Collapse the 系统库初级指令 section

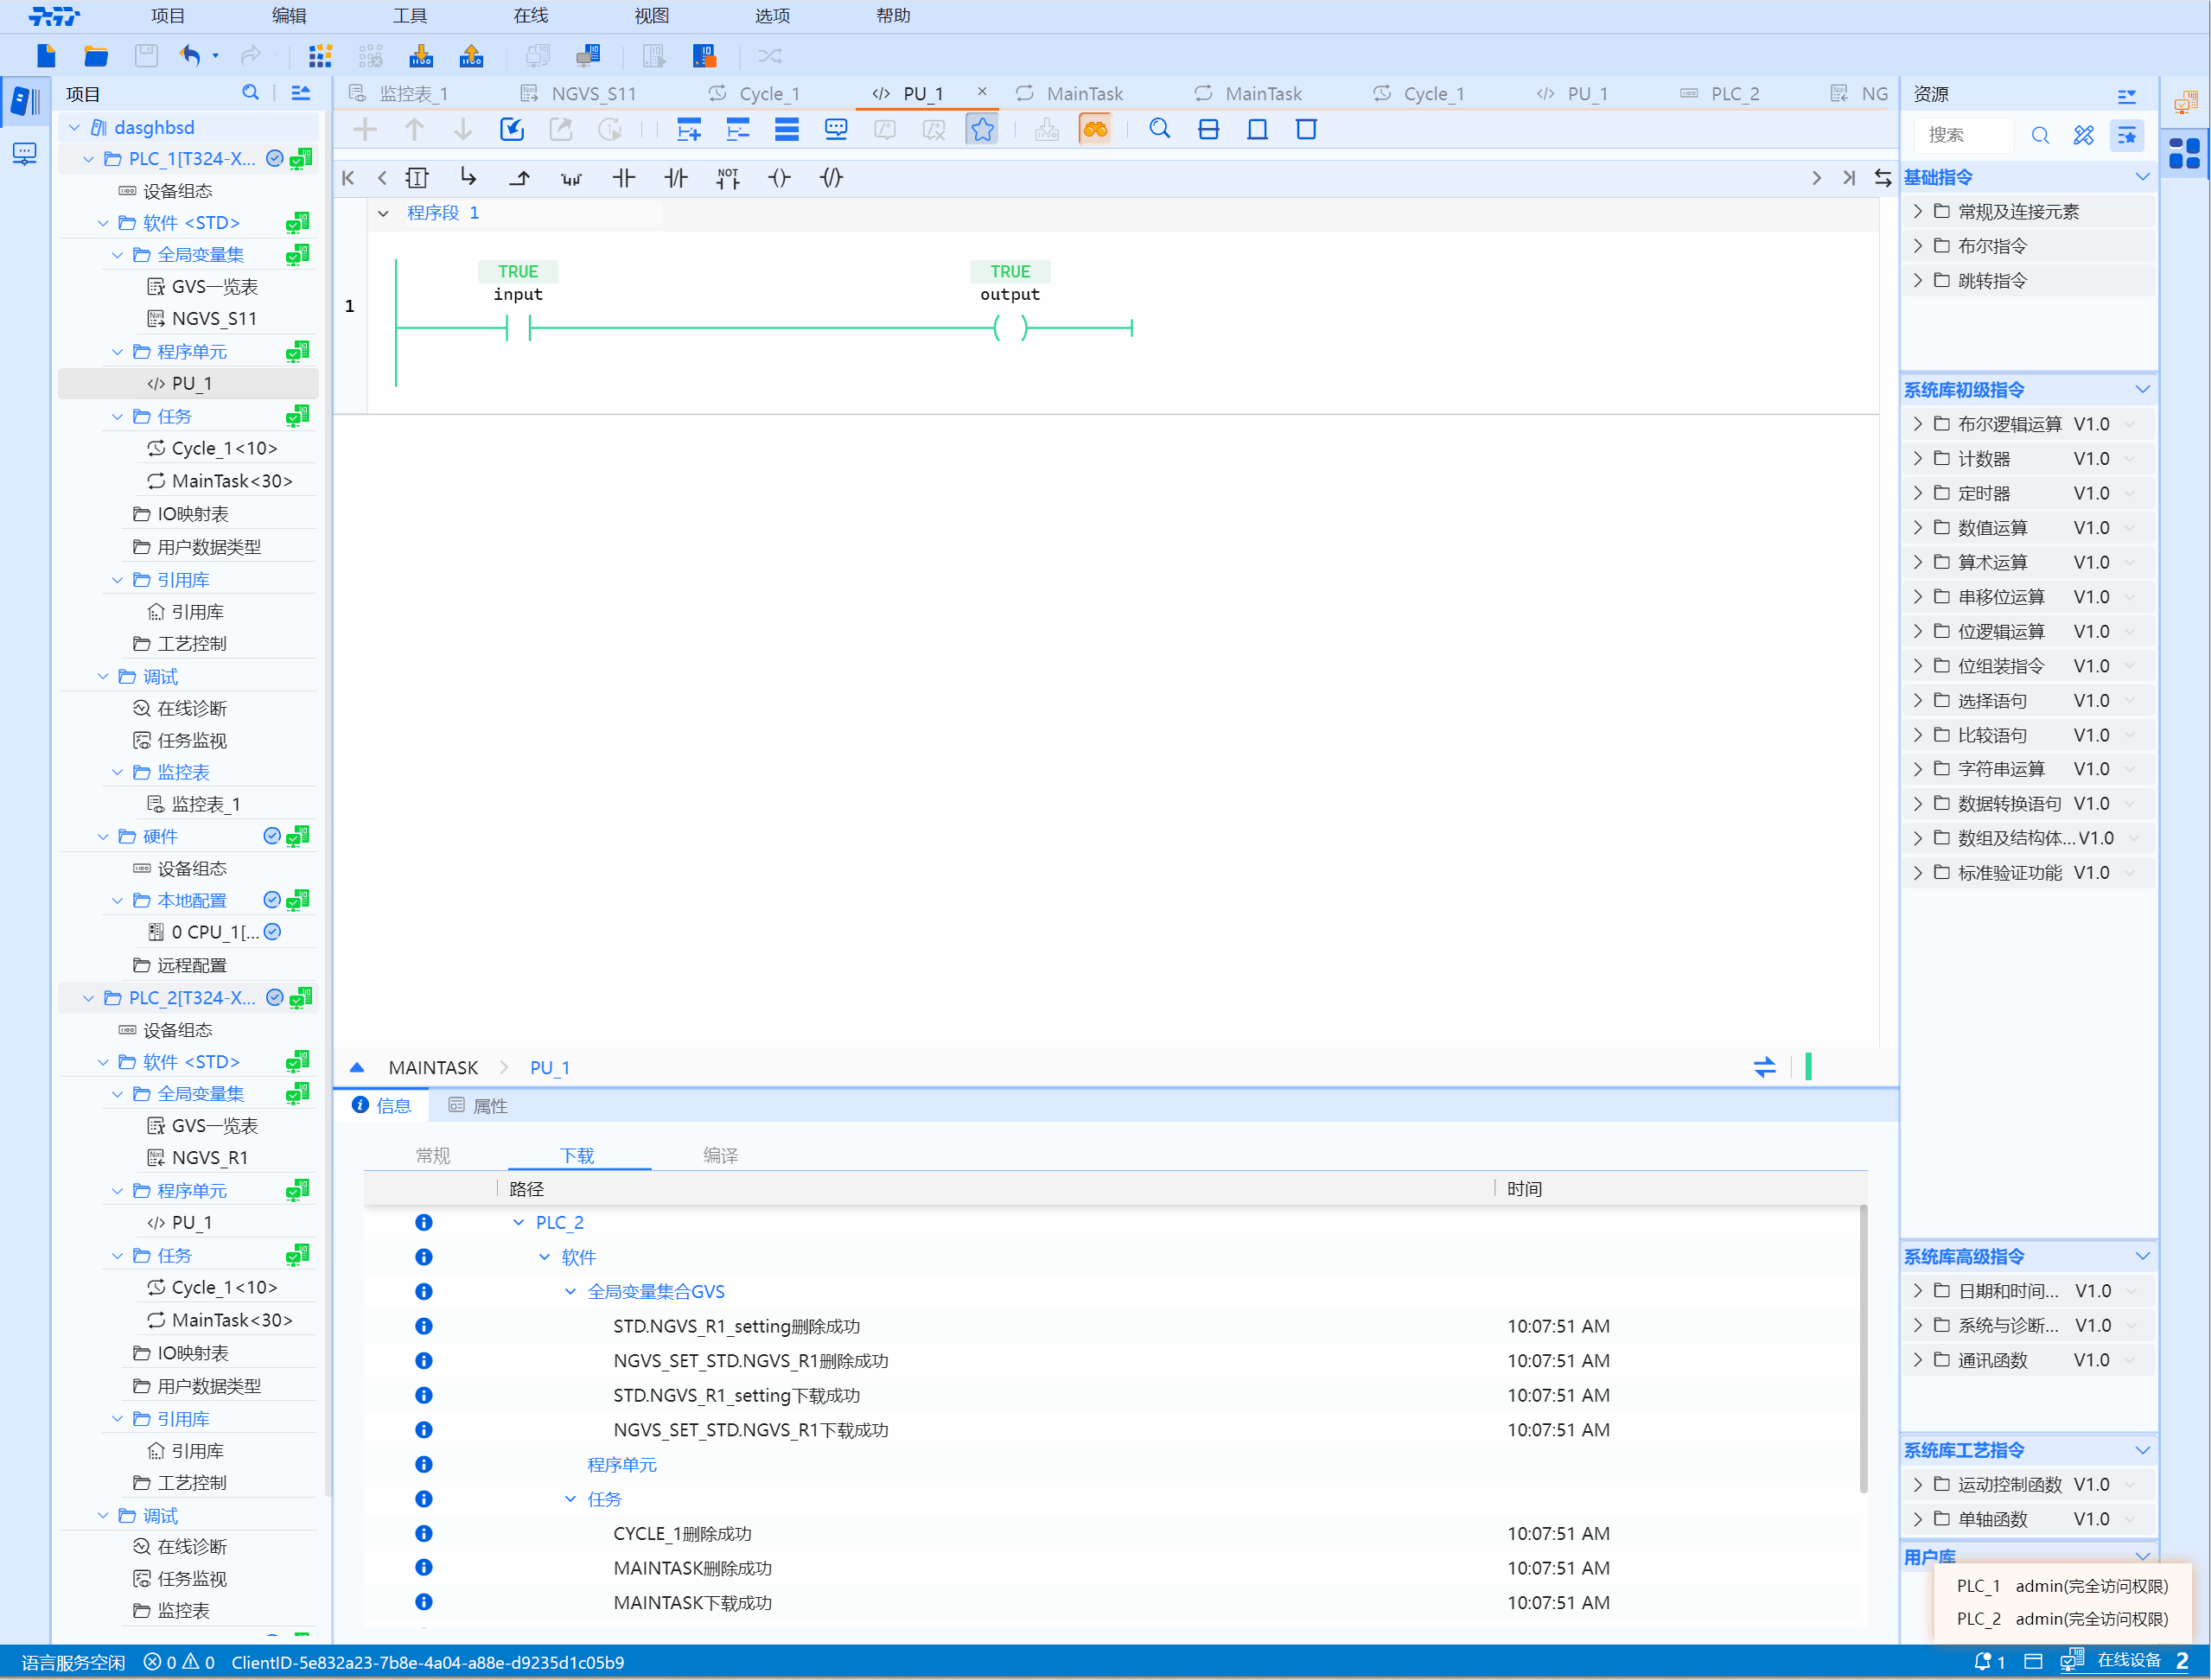[2142, 389]
